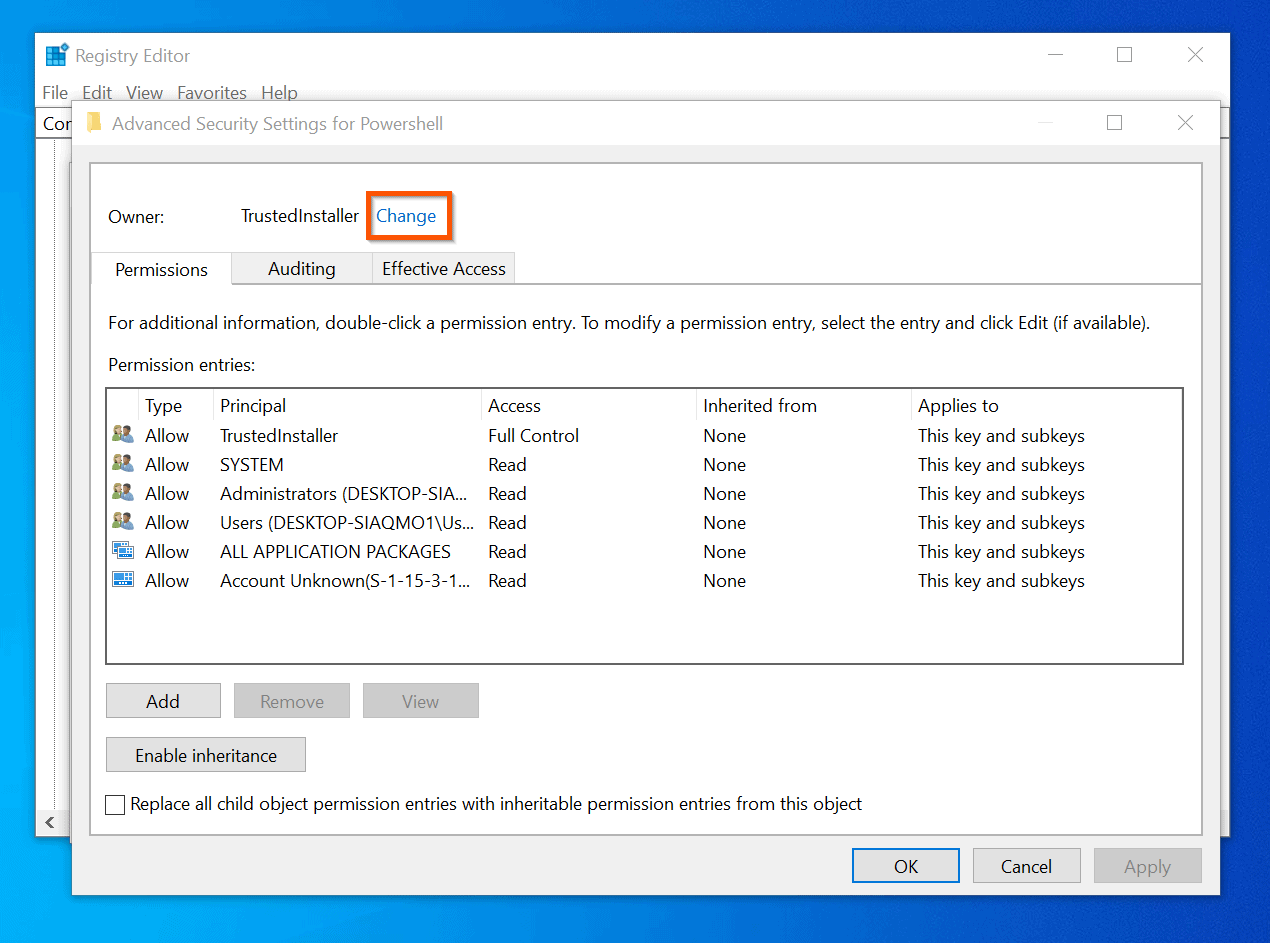Select the Administrators (DESKTOP-SIA...) entry
Screen dimensions: 1270x943
(644, 494)
